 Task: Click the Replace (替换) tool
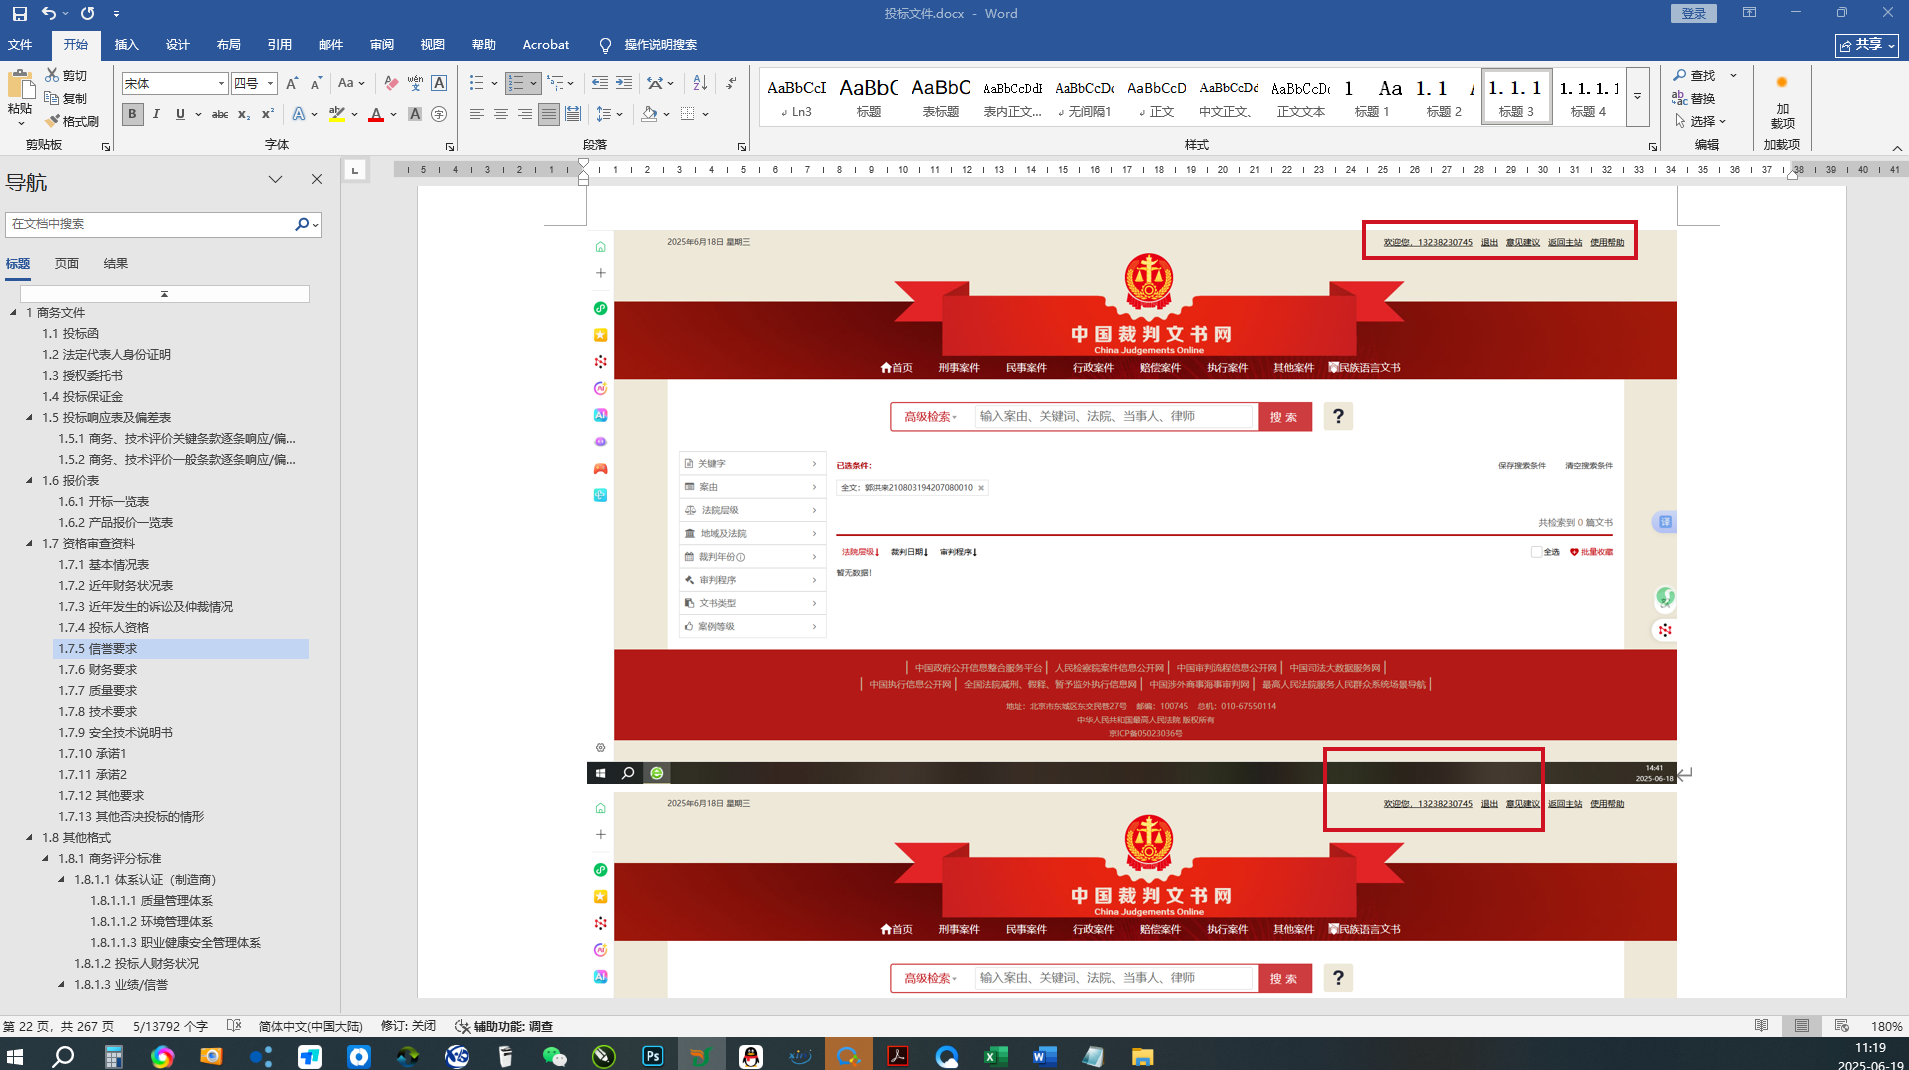click(1694, 98)
